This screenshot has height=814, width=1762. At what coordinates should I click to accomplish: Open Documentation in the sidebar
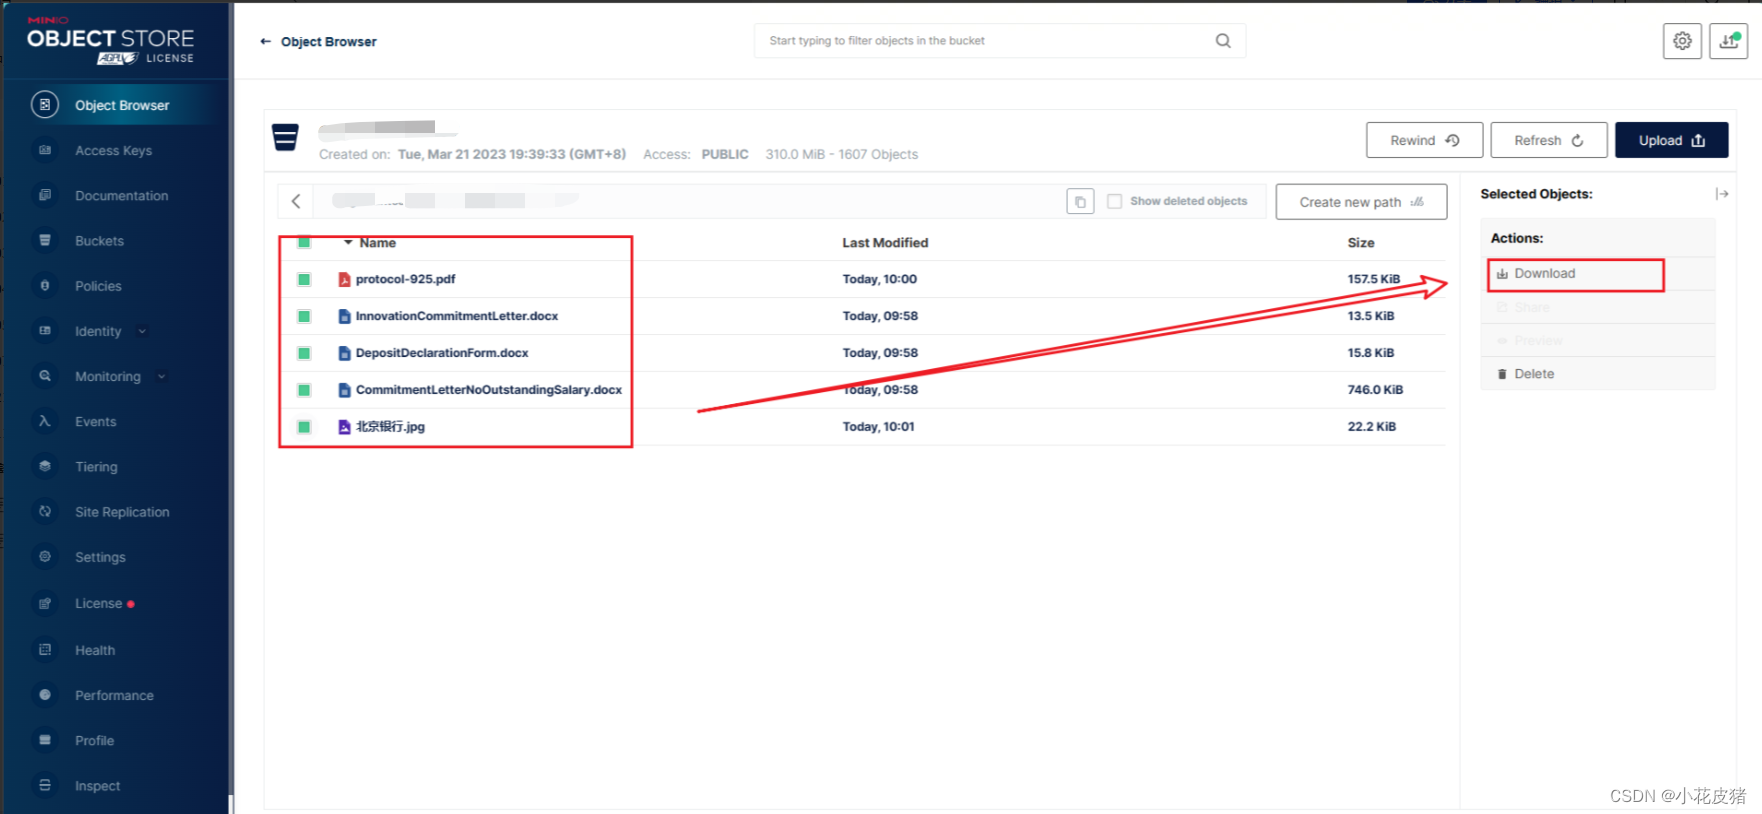pyautogui.click(x=122, y=196)
